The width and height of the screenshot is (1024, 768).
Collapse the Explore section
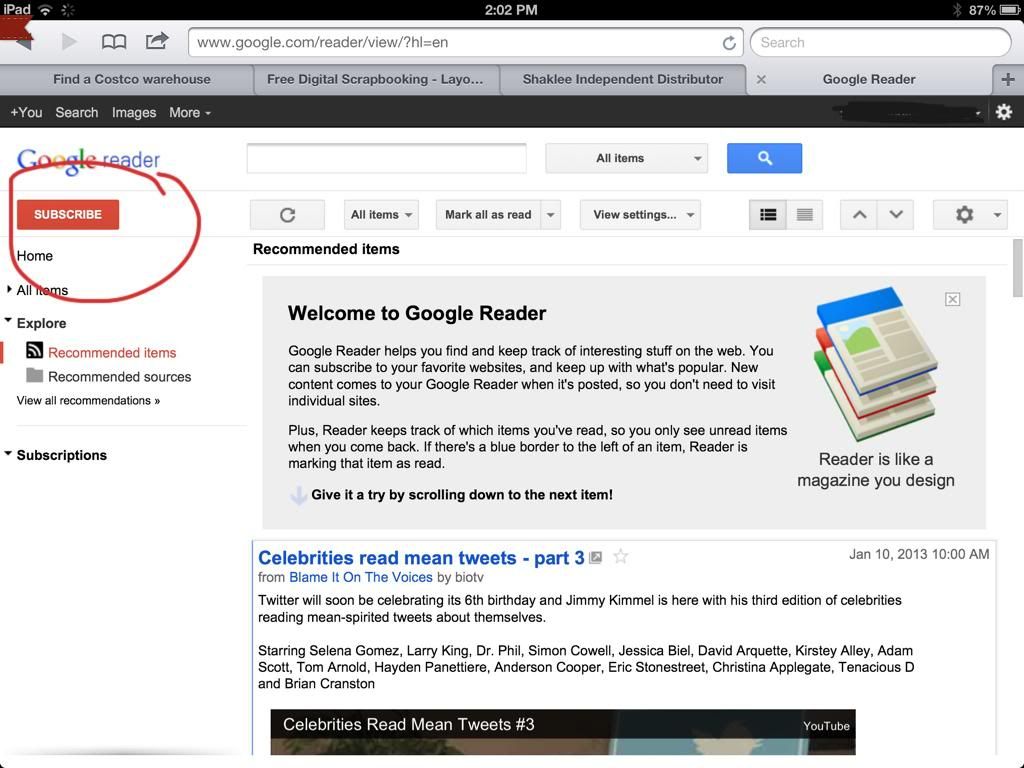click(x=8, y=321)
